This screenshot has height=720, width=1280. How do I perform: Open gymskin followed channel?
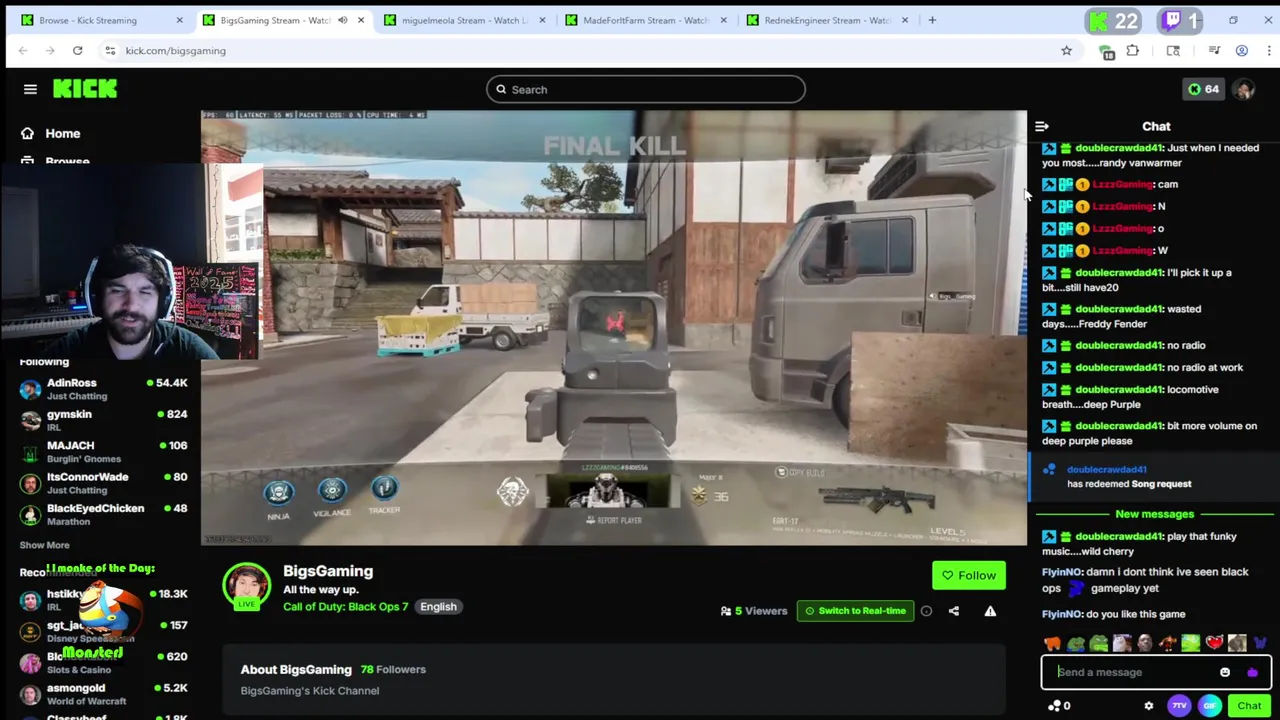pos(104,420)
